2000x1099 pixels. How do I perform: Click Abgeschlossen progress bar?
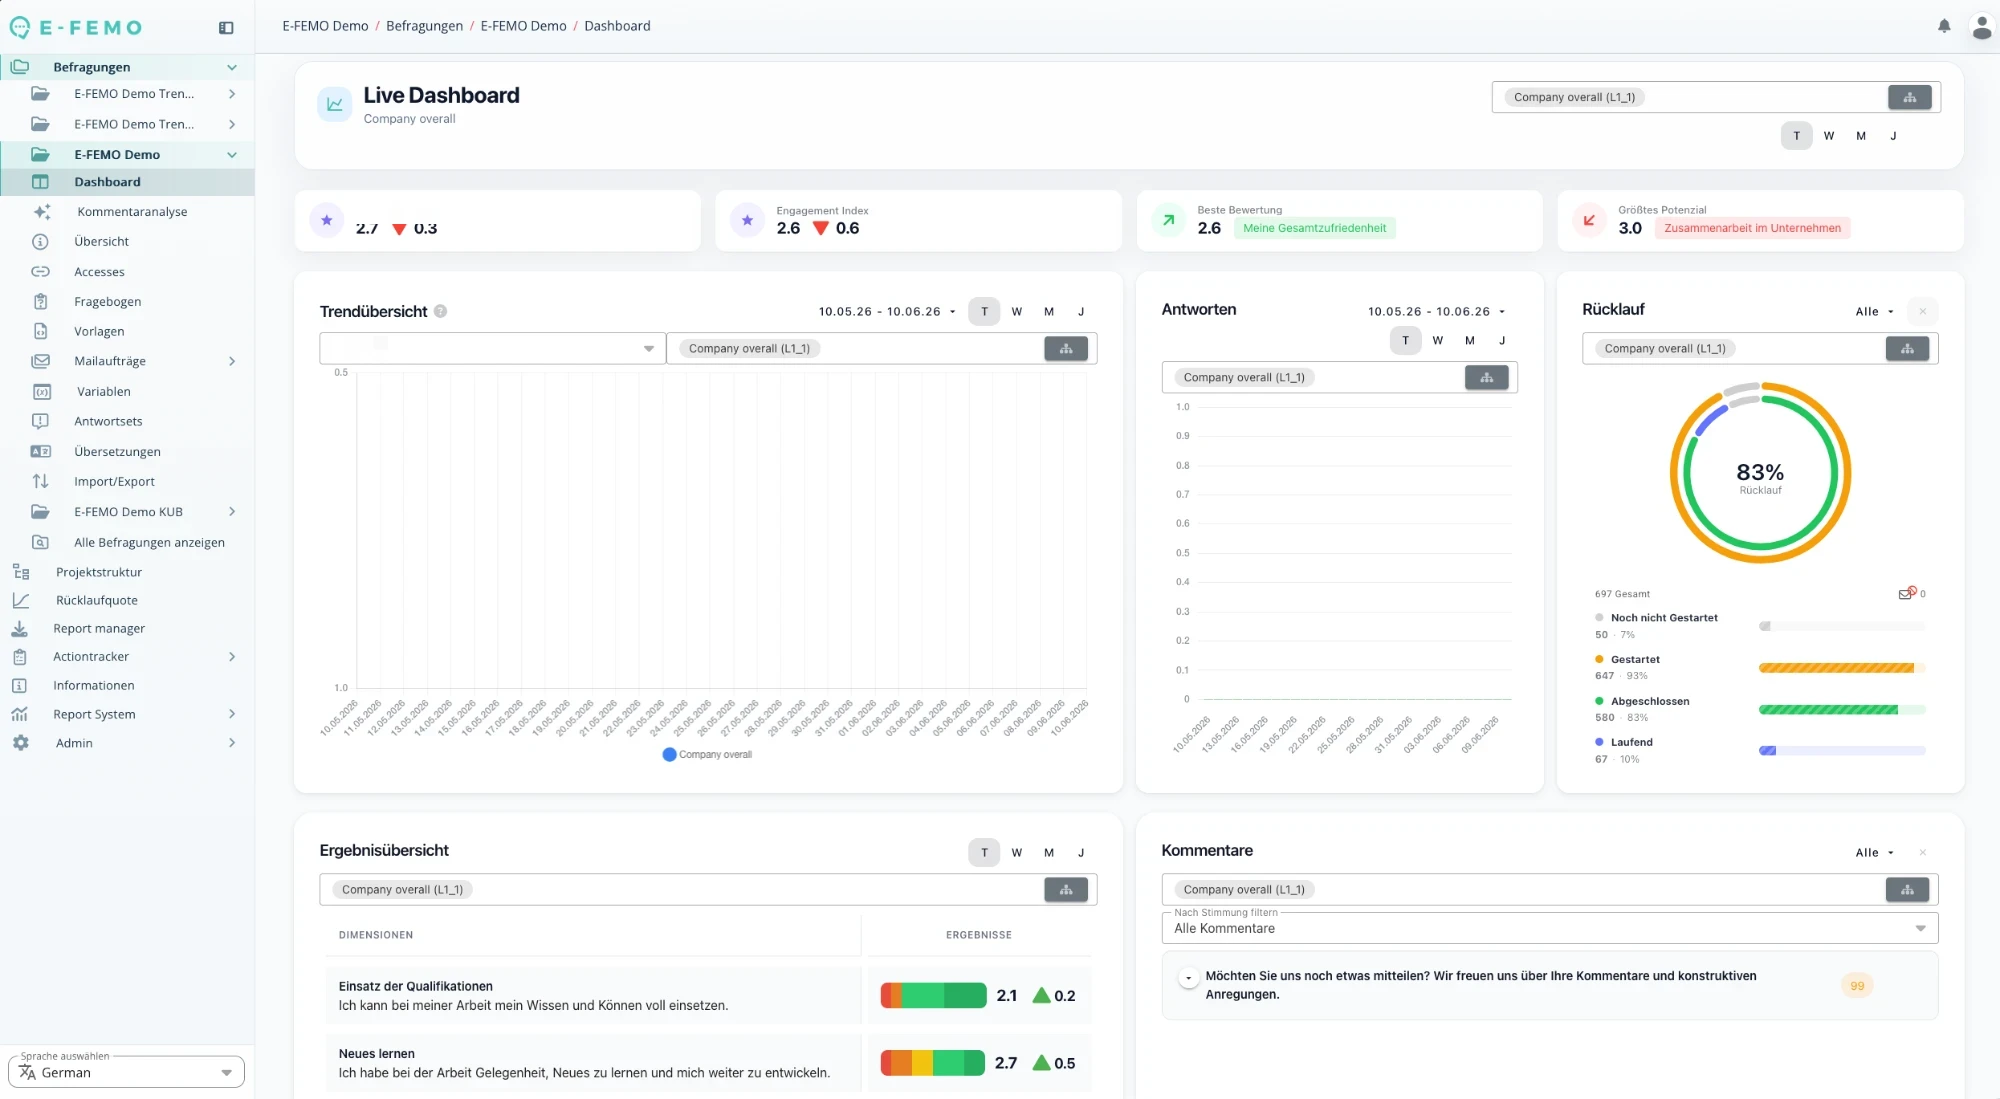coord(1841,709)
